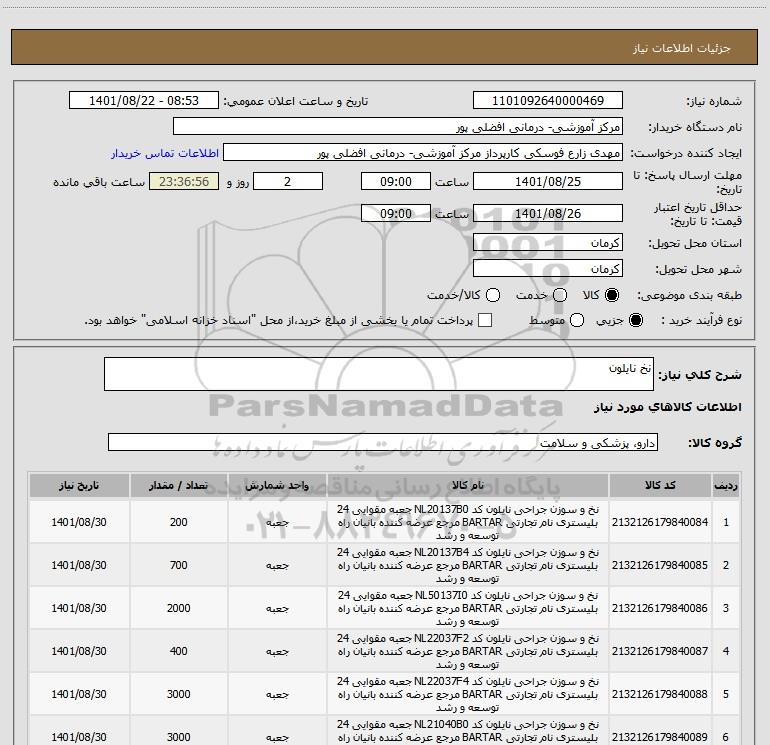Image resolution: width=770 pixels, height=745 pixels.
Task: Click the unit جعبه in row 2
Action: [277, 566]
